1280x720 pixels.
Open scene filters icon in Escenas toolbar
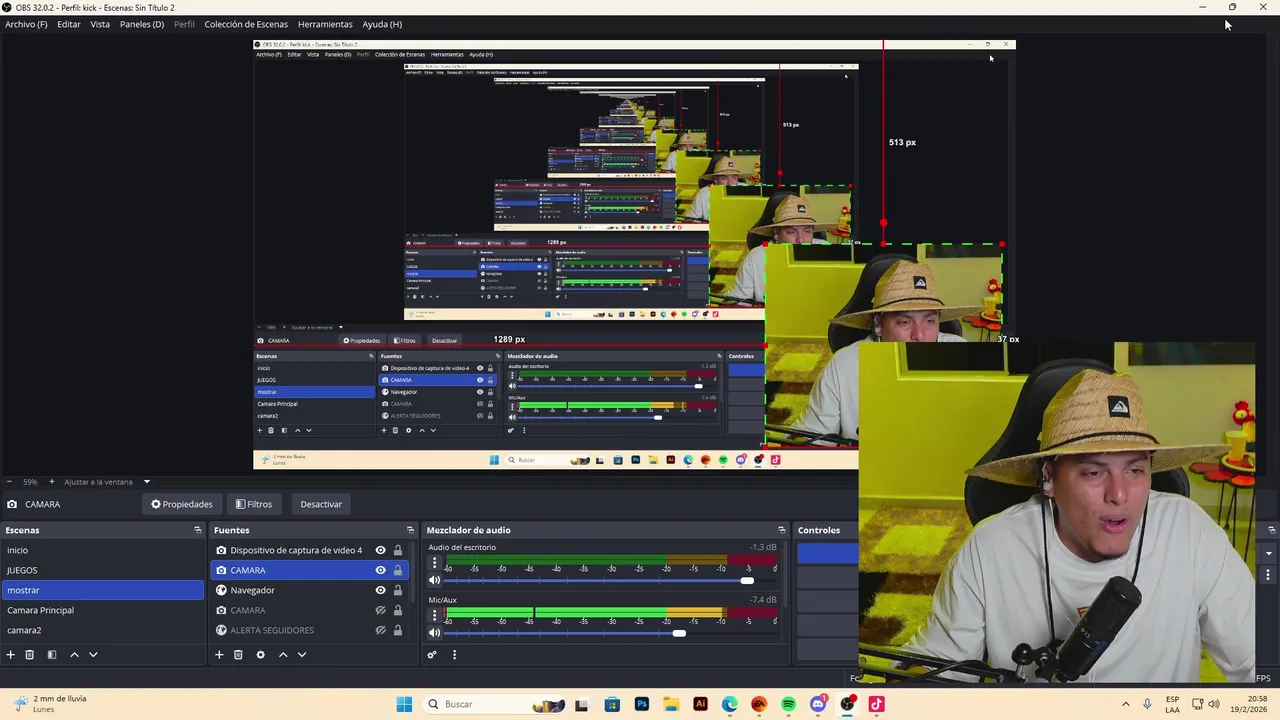(52, 655)
